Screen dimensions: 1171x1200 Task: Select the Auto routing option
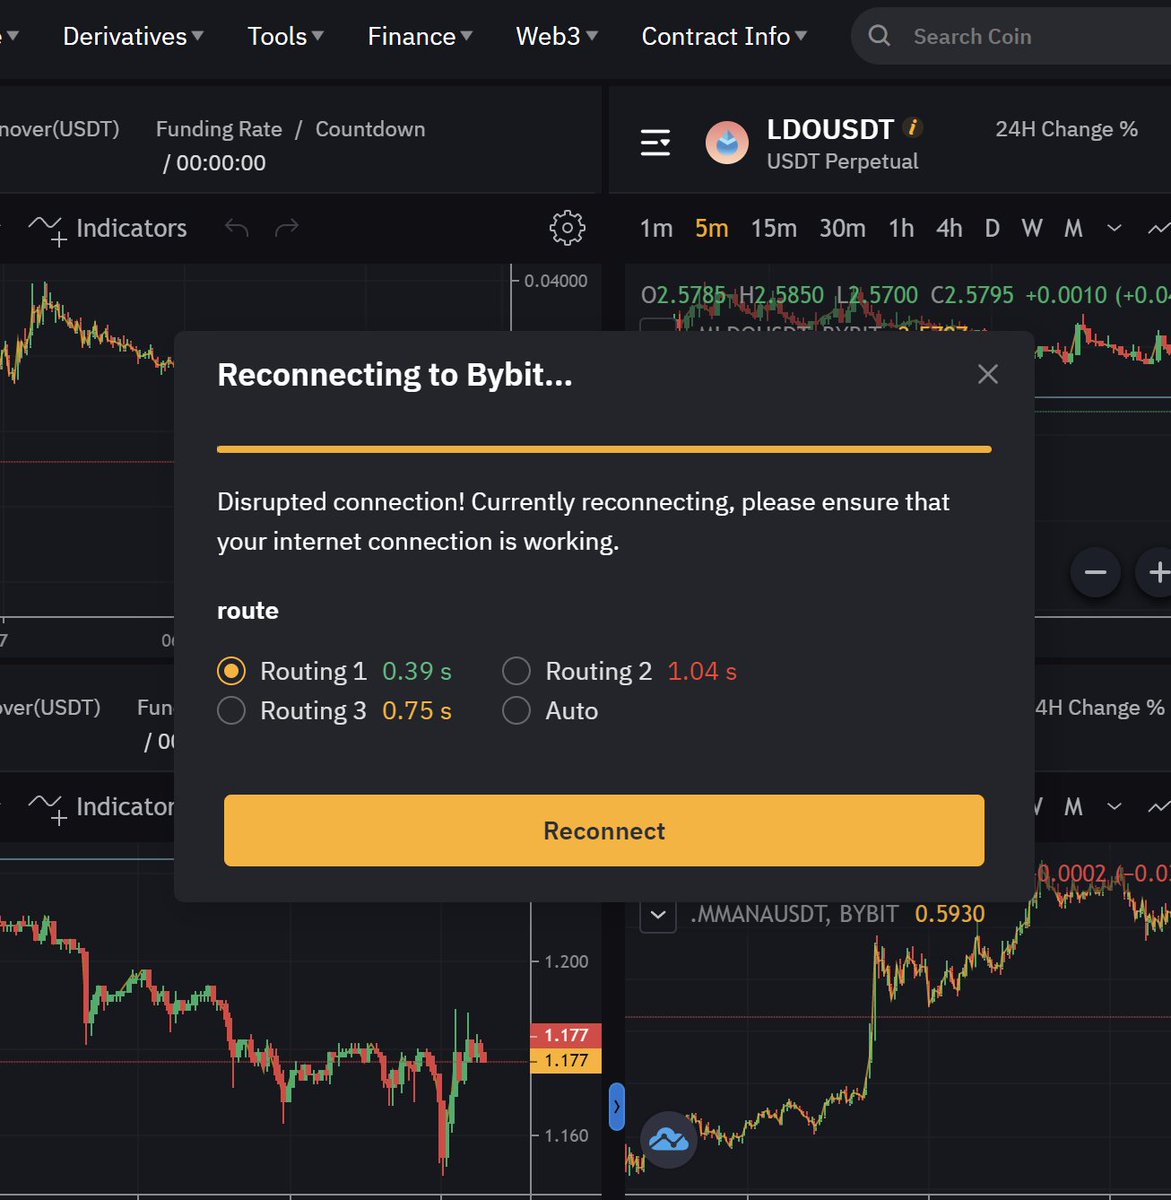(516, 710)
